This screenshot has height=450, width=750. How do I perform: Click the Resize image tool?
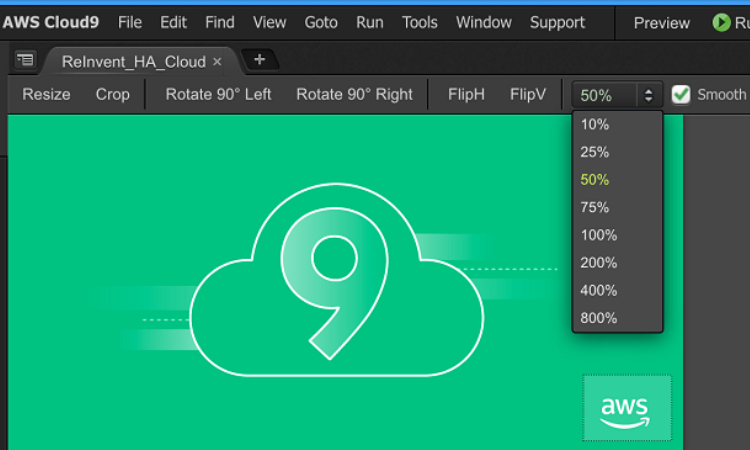point(46,94)
